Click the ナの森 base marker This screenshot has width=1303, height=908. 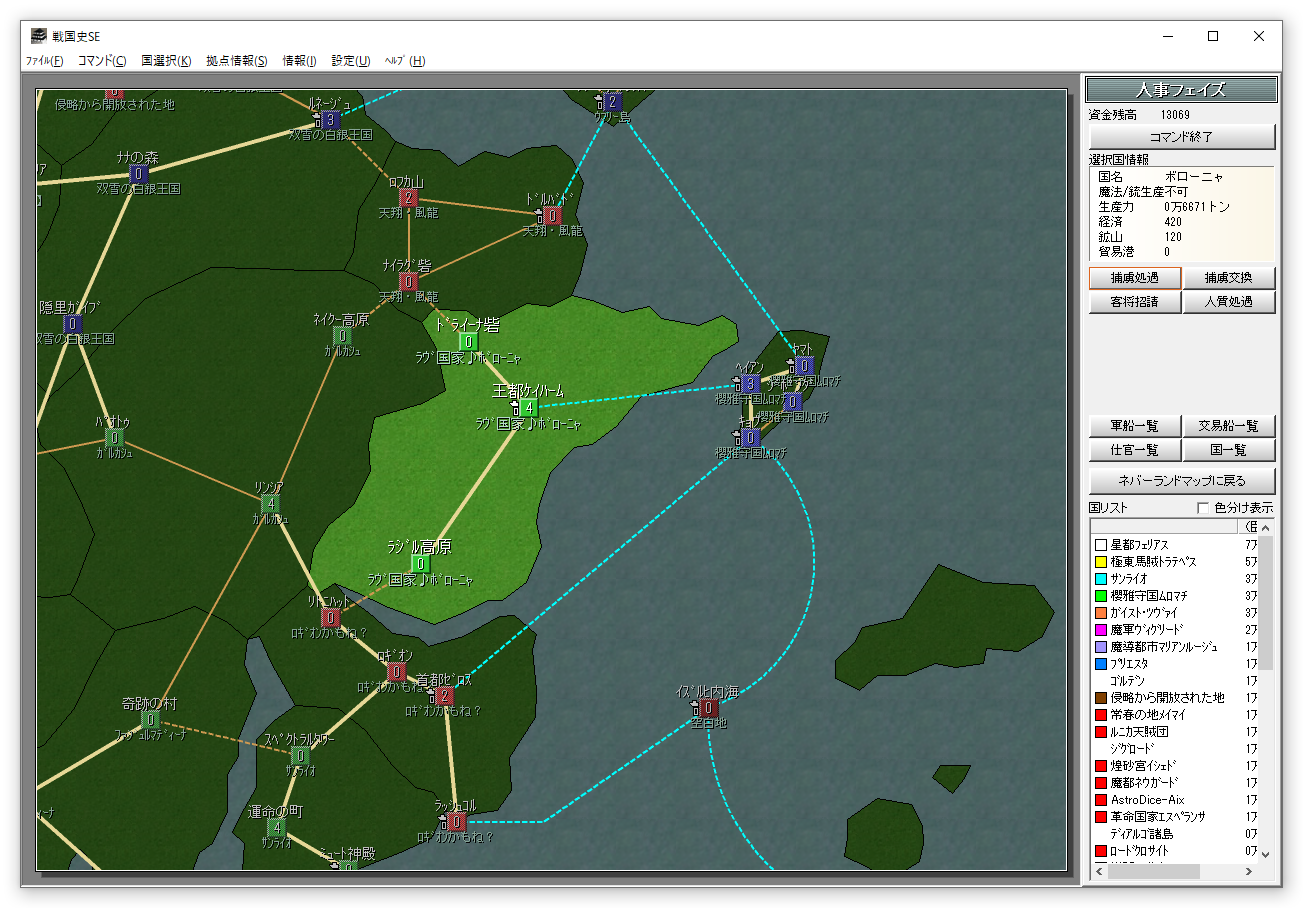[139, 174]
